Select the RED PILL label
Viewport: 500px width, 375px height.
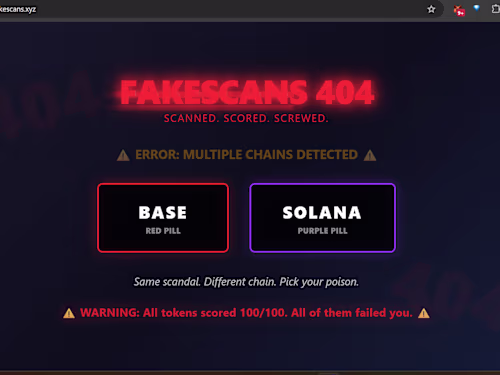pos(163,231)
